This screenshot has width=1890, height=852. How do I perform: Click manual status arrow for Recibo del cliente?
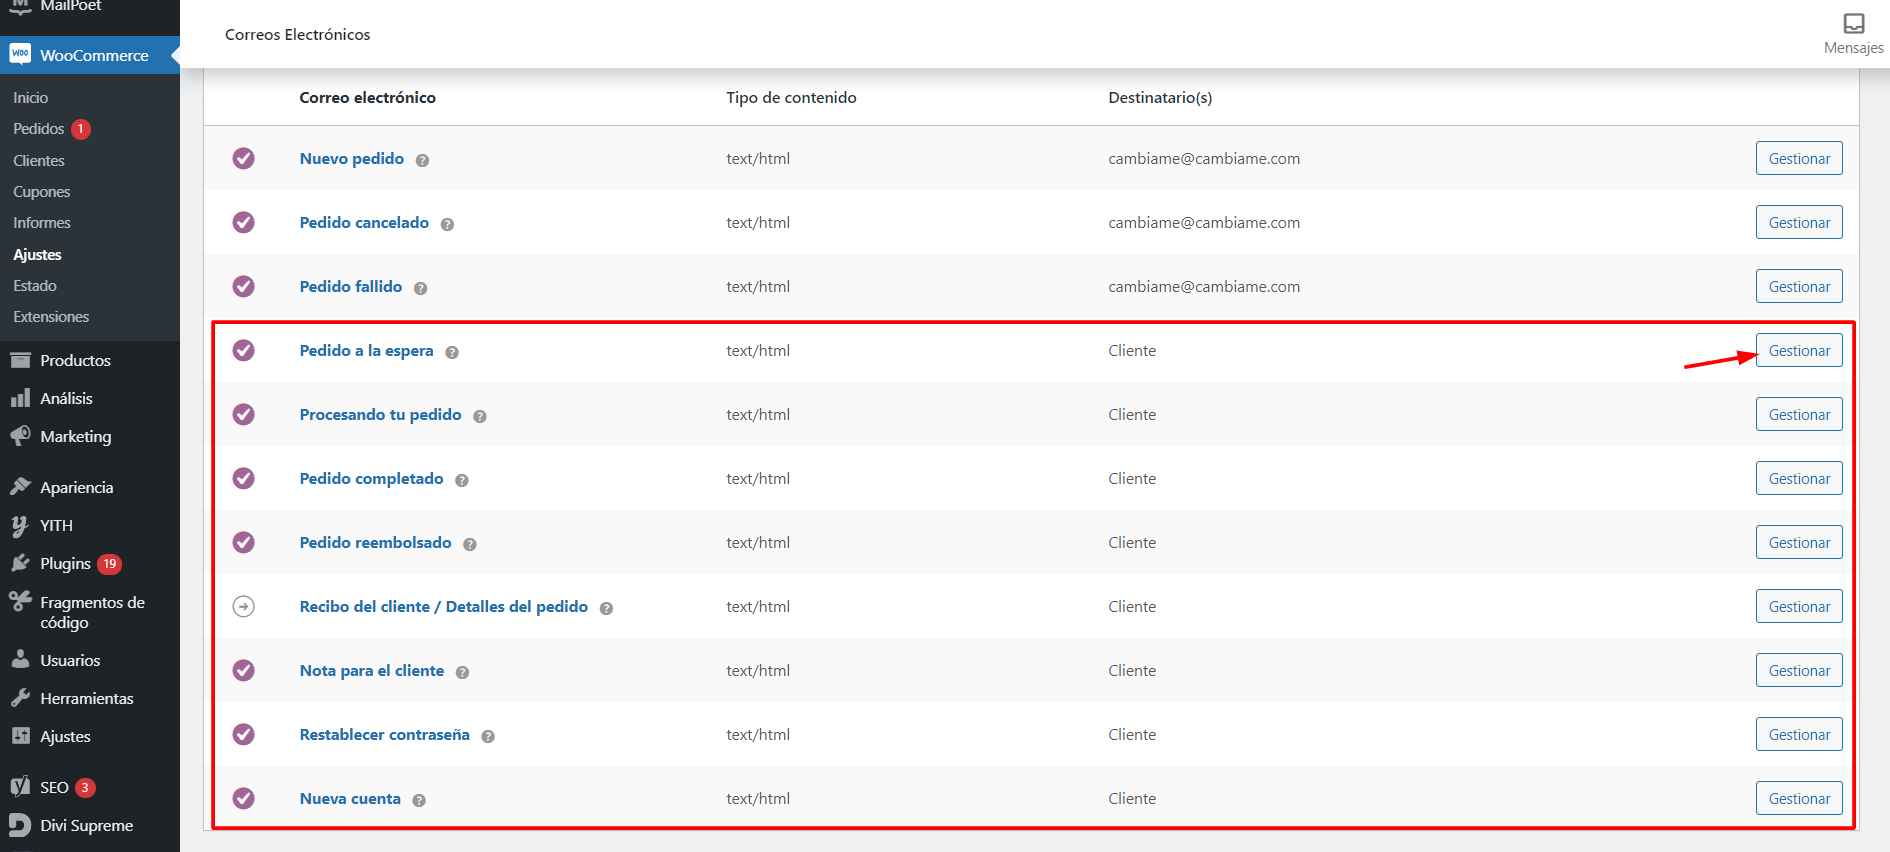[x=243, y=606]
